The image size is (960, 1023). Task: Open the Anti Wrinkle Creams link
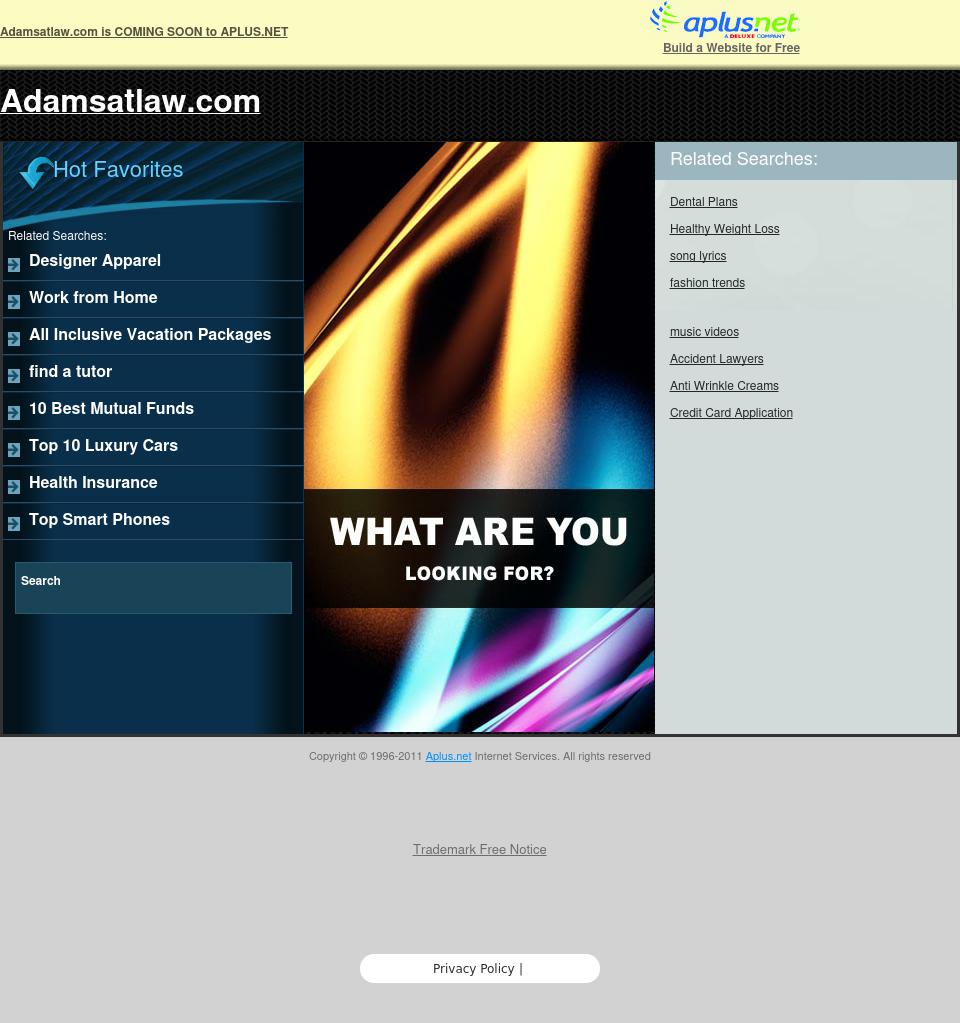(724, 386)
